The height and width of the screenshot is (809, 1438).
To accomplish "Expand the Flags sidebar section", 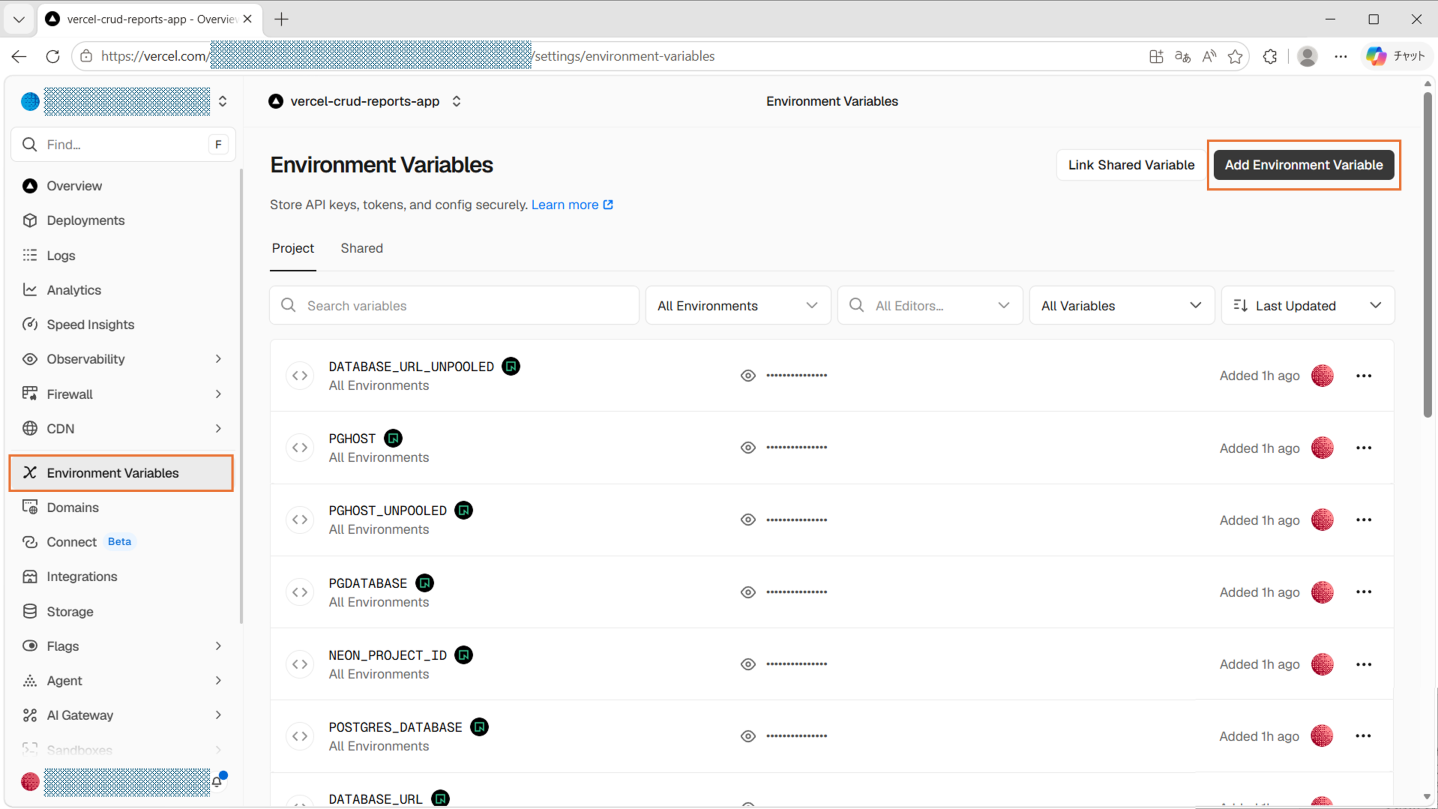I will tap(218, 646).
